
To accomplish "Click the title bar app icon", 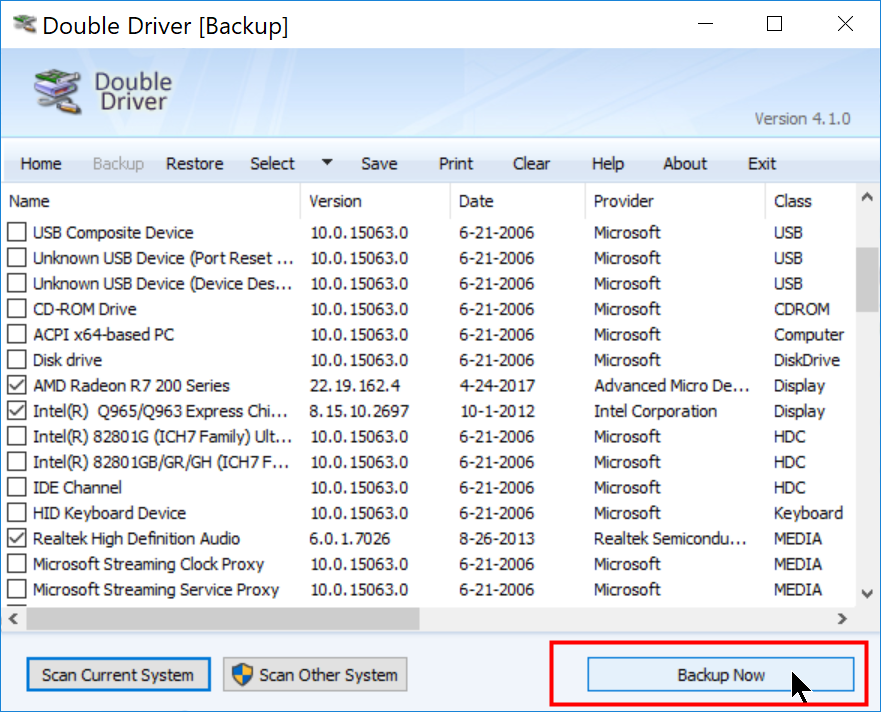I will click(25, 24).
